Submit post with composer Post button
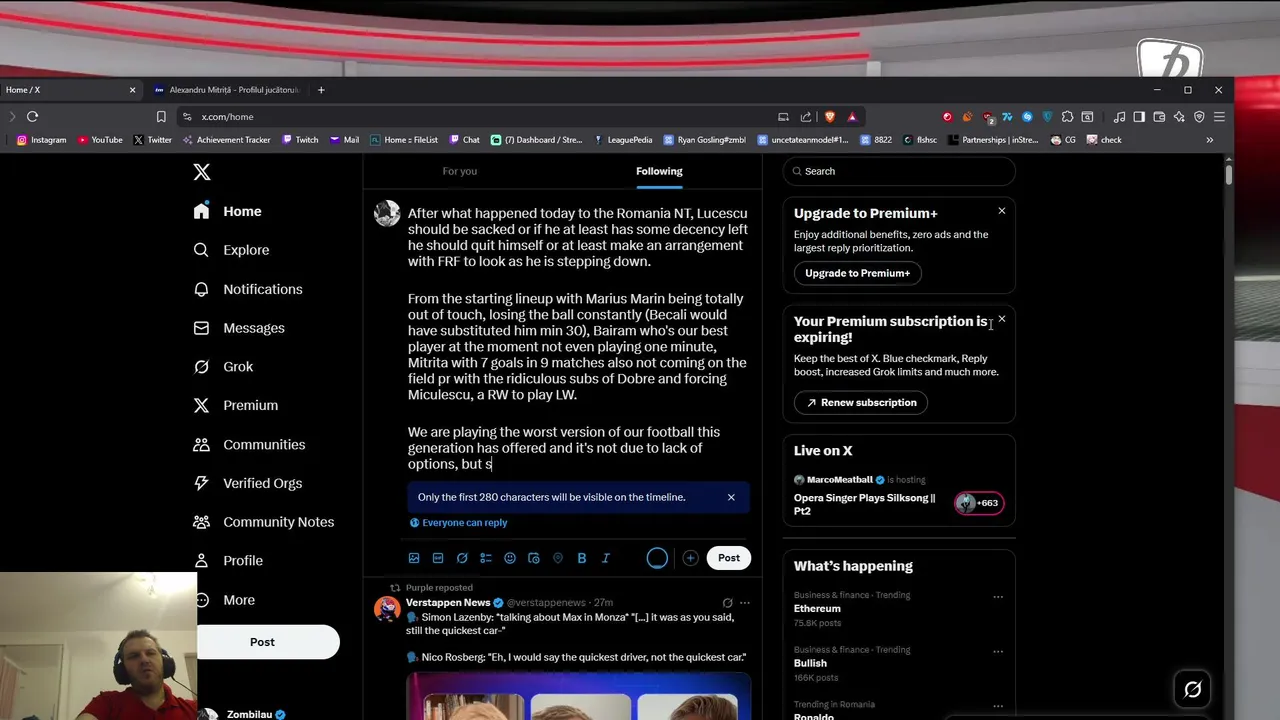This screenshot has height=720, width=1280. pyautogui.click(x=729, y=558)
